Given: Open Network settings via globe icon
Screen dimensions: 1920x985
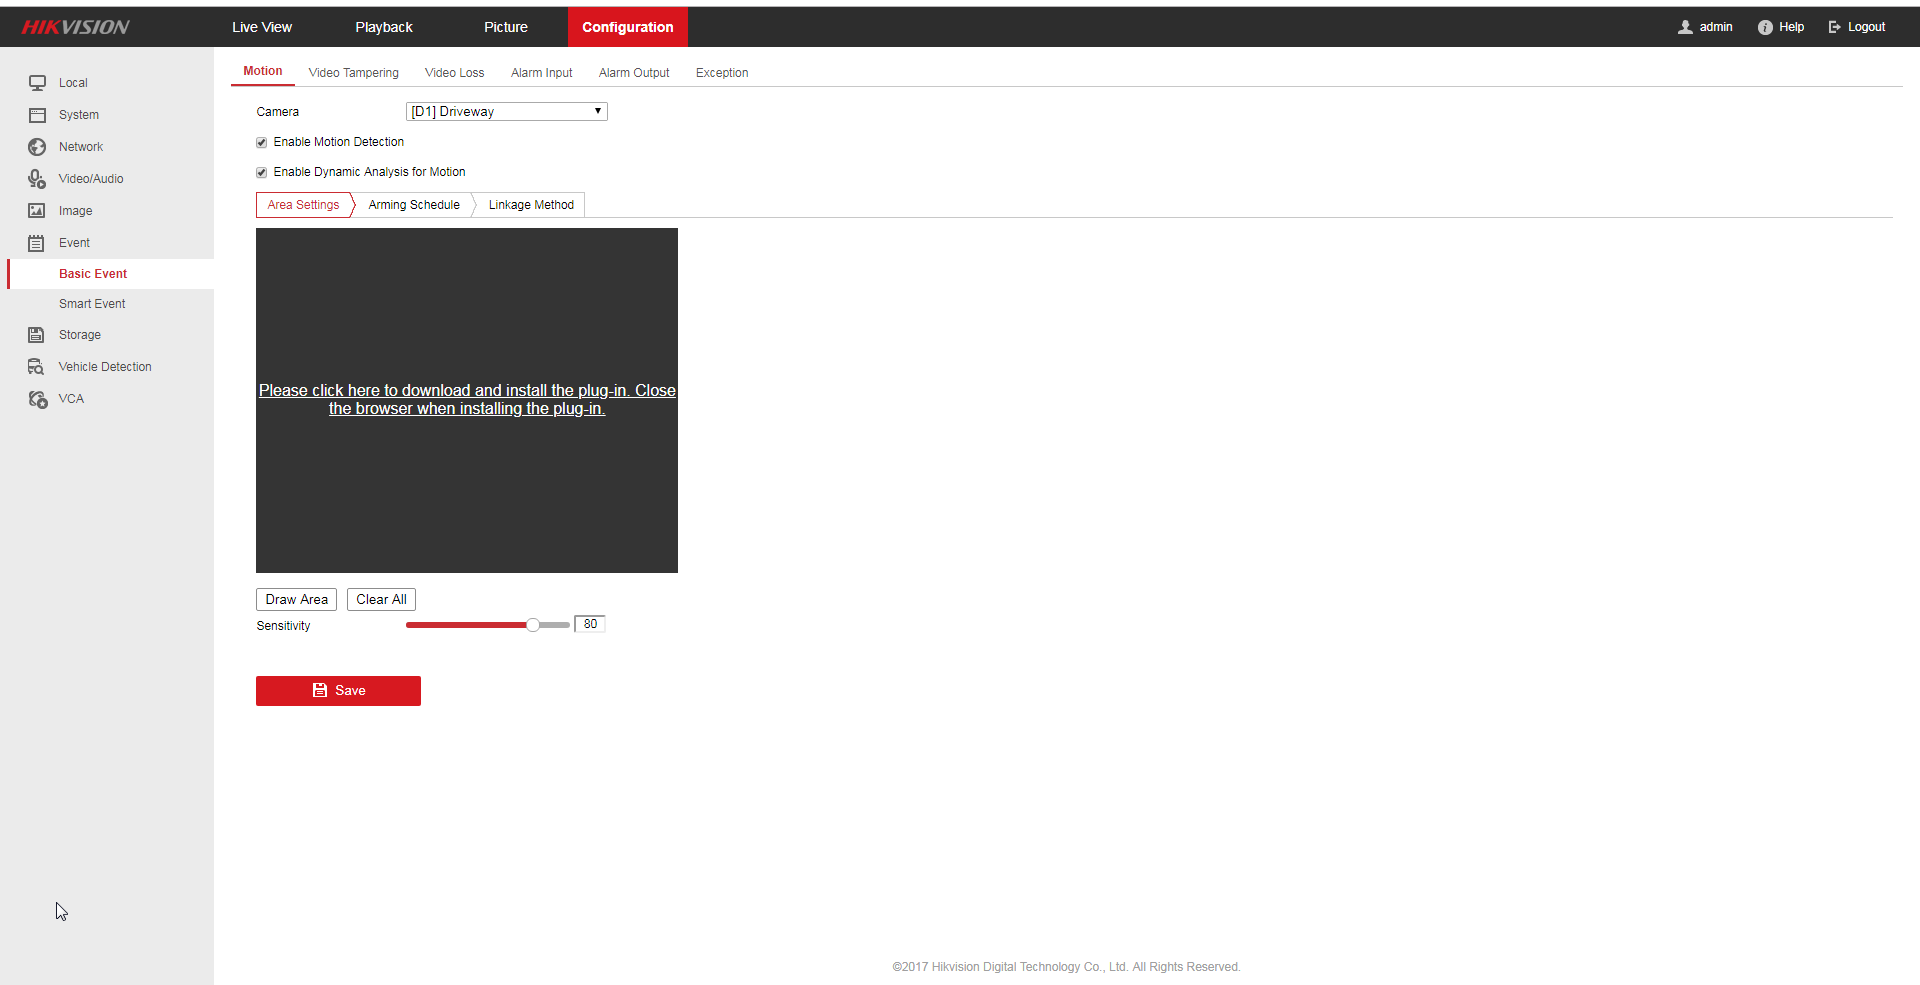Looking at the screenshot, I should [37, 147].
